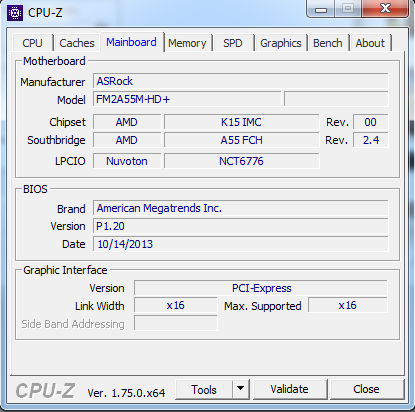Click the BIOS date 10/14/2013 field
415x412 pixels.
point(241,244)
